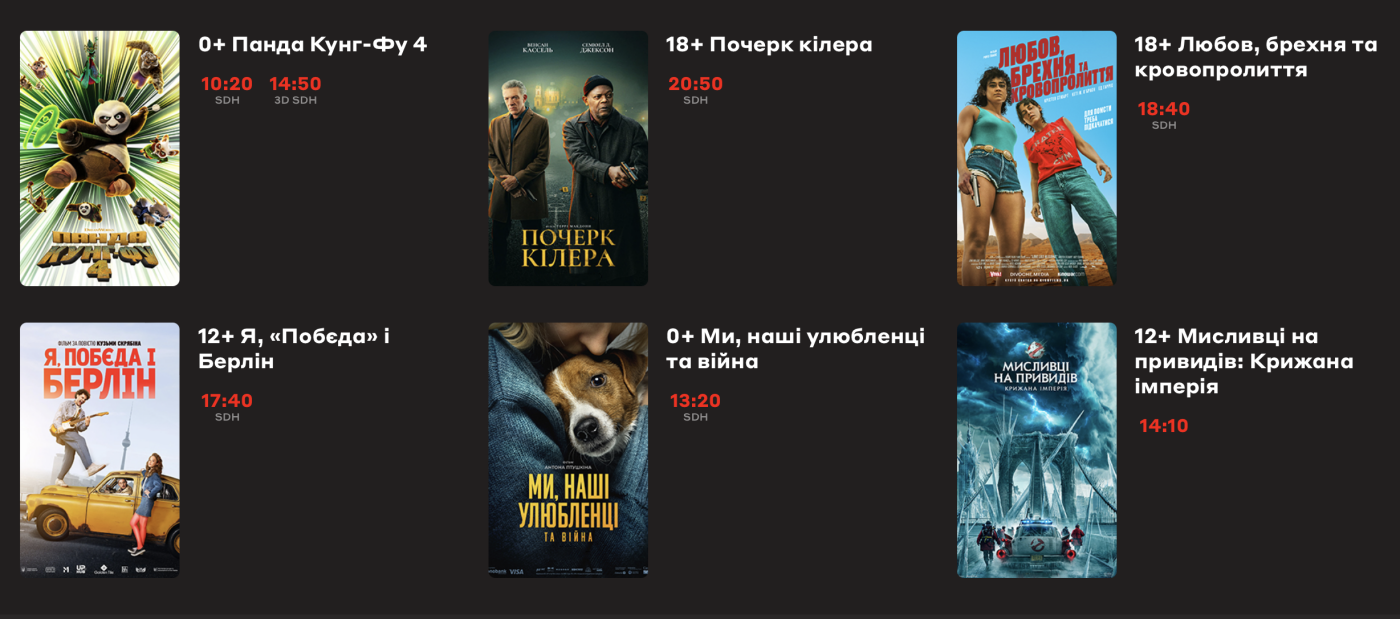The width and height of the screenshot is (1400, 619).
Task: Open the Панда Кунг-Фу 4 poster
Action: (100, 158)
